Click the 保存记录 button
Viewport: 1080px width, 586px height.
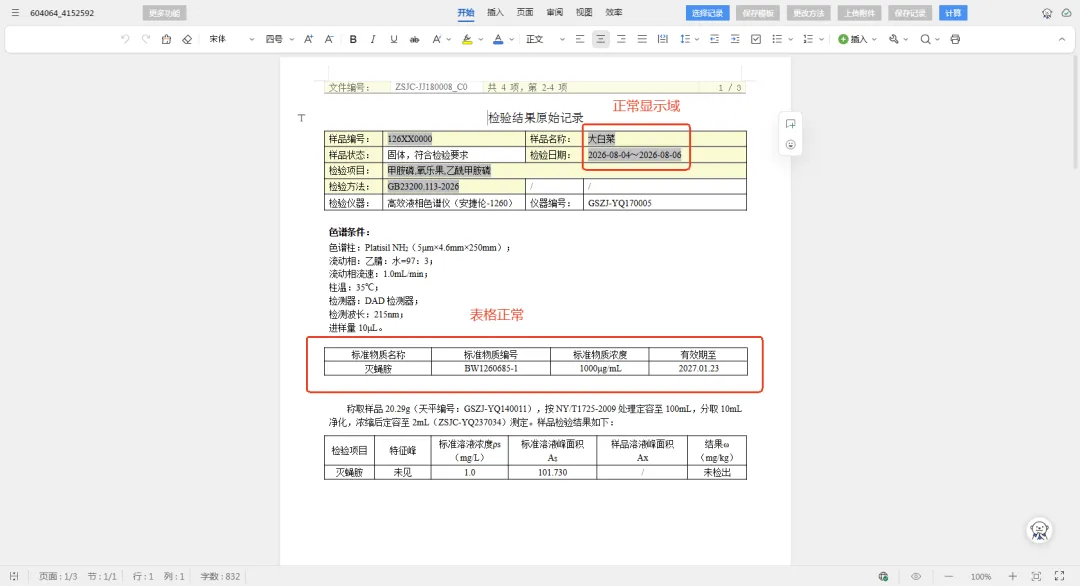910,13
